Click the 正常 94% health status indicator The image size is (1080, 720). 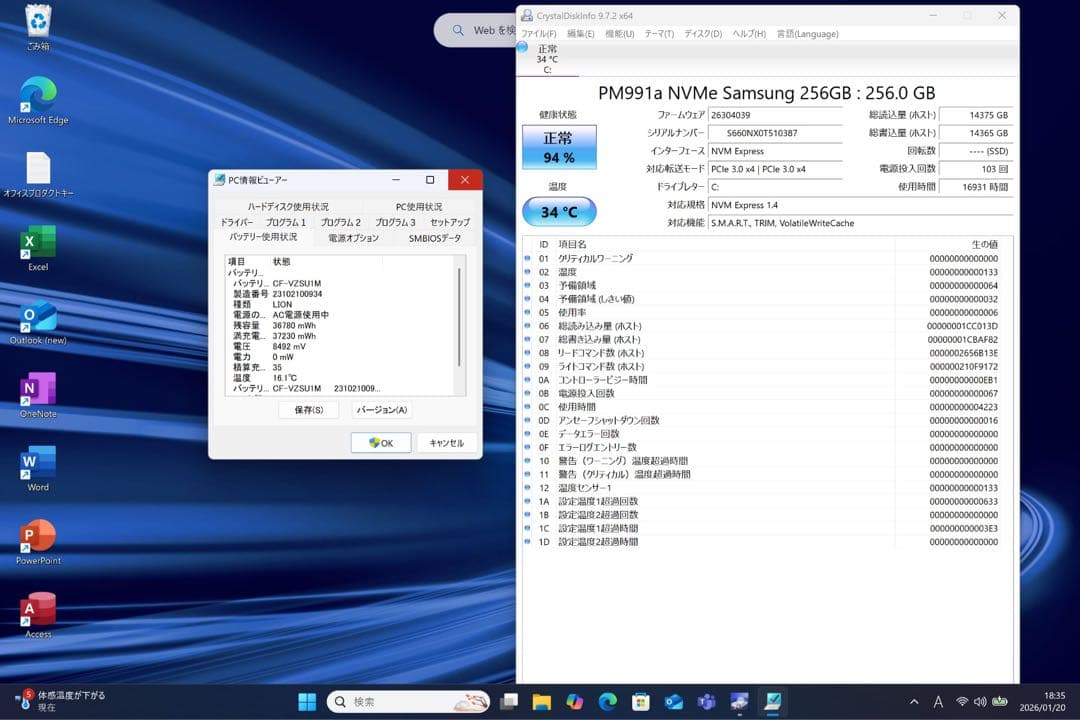coord(558,147)
